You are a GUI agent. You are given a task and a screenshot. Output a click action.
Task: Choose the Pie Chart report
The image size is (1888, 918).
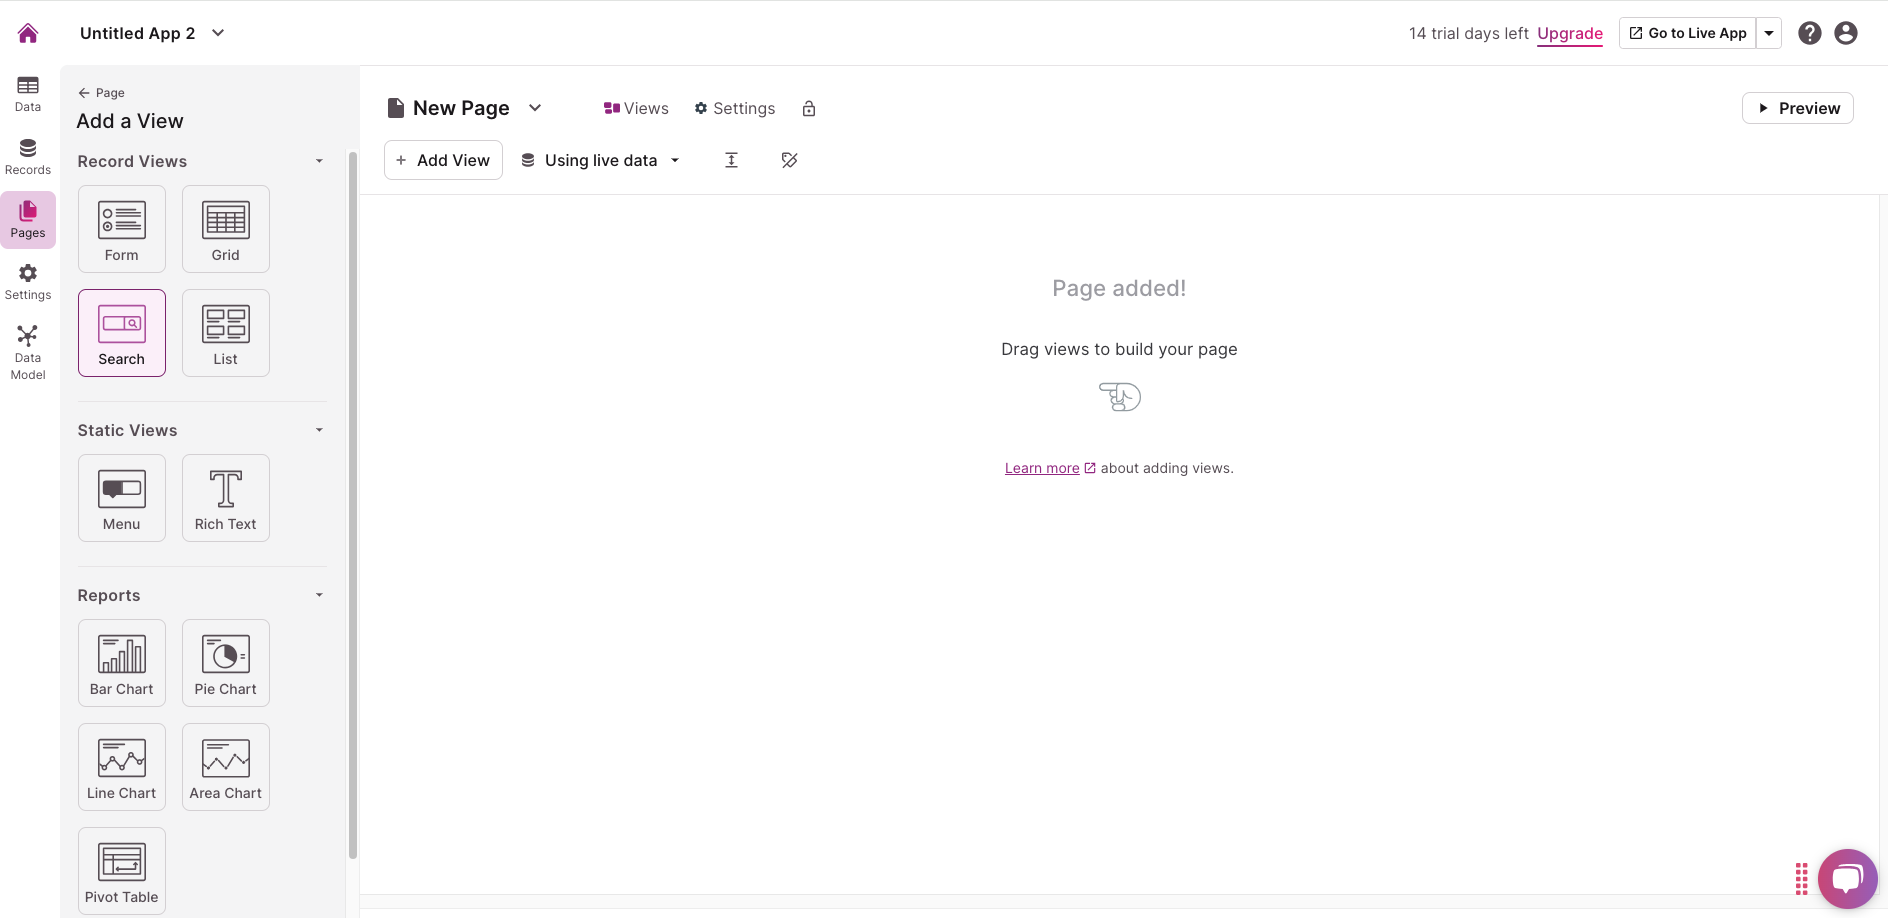pyautogui.click(x=226, y=663)
